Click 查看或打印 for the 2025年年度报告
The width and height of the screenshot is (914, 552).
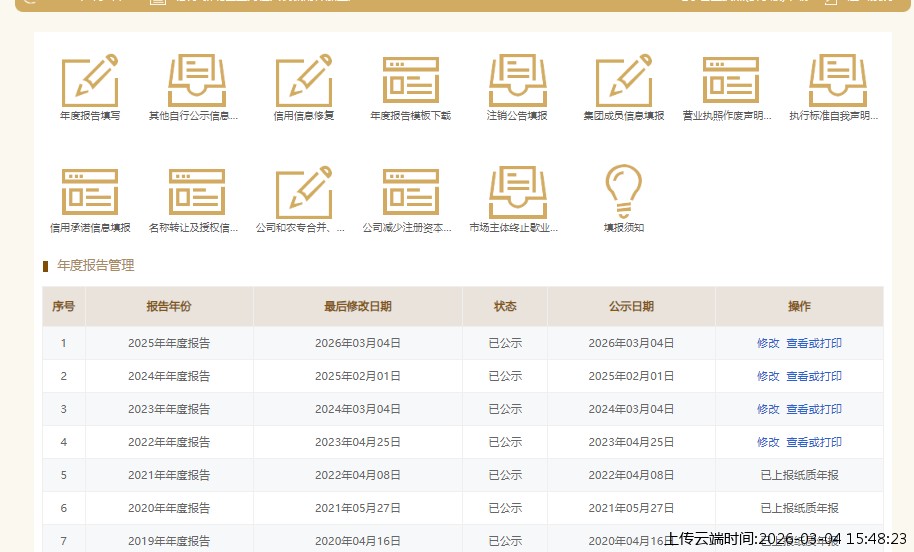pos(814,343)
